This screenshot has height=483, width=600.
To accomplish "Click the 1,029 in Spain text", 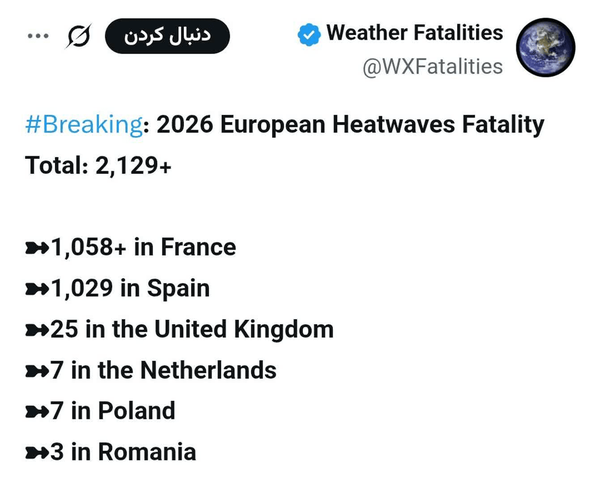I will tap(130, 289).
